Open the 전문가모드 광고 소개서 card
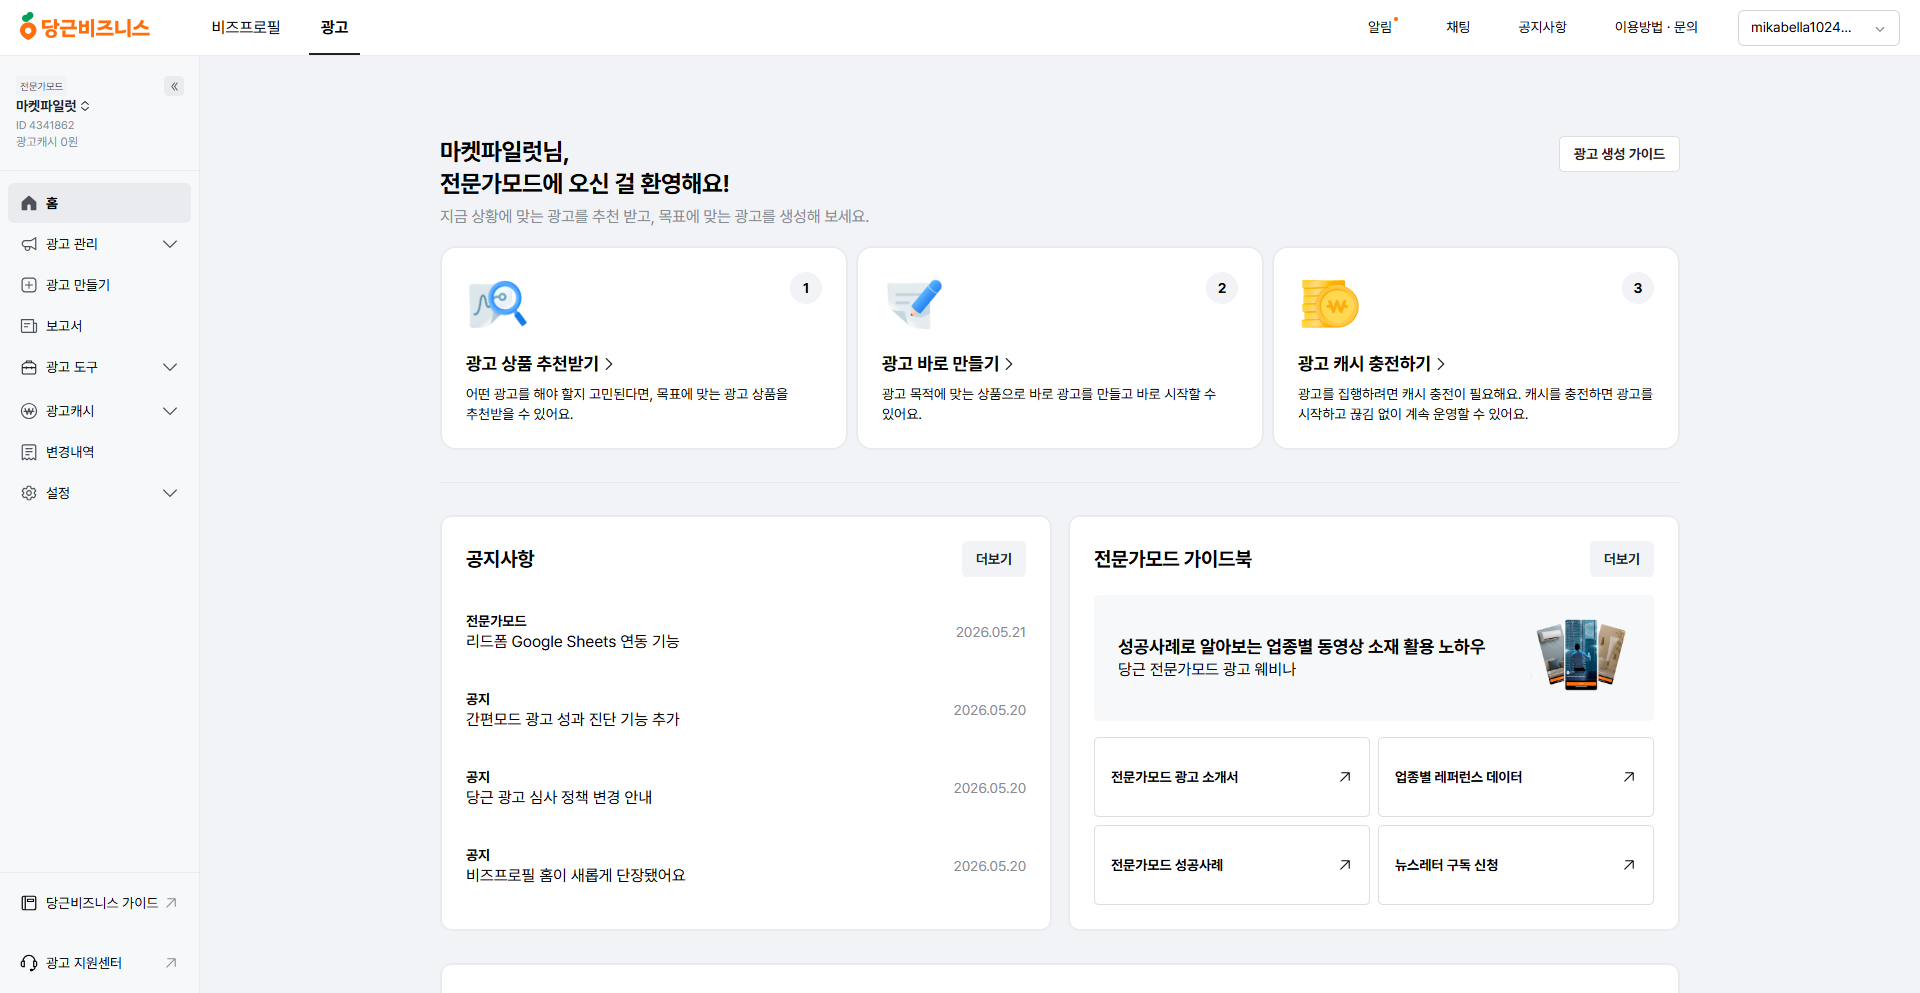 coord(1232,777)
